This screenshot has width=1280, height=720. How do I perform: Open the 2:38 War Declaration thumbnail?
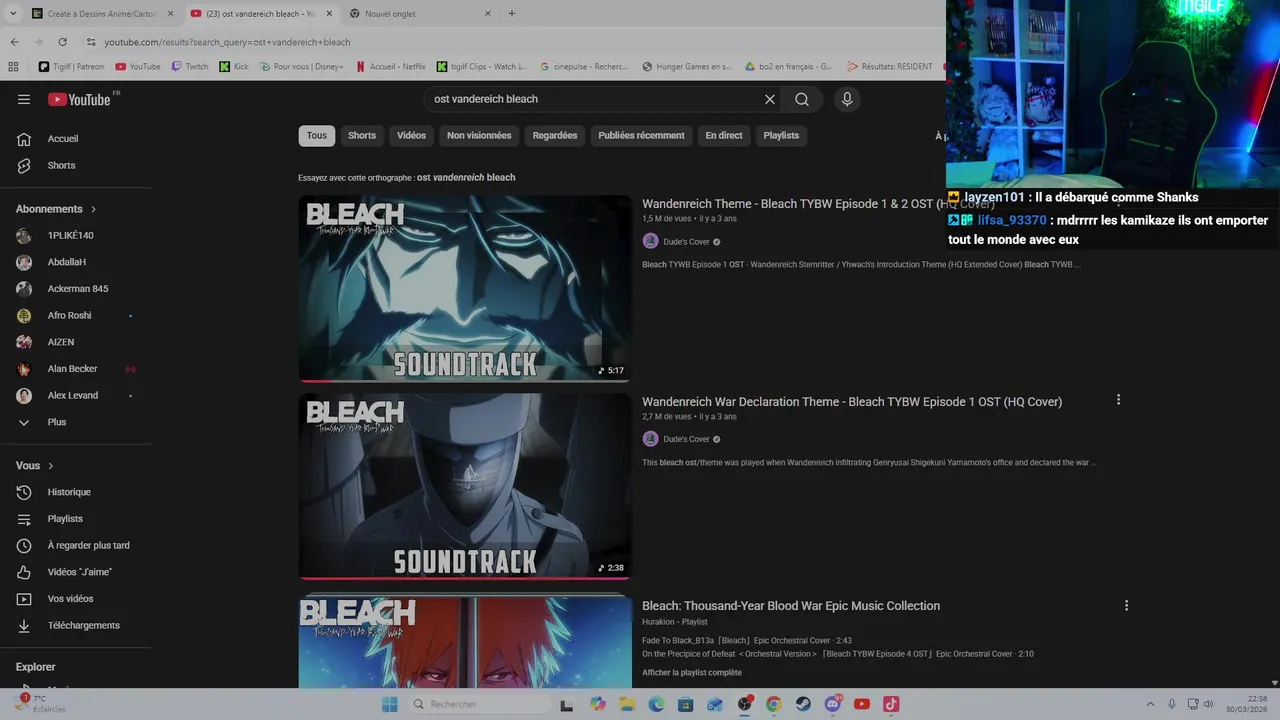[x=465, y=486]
